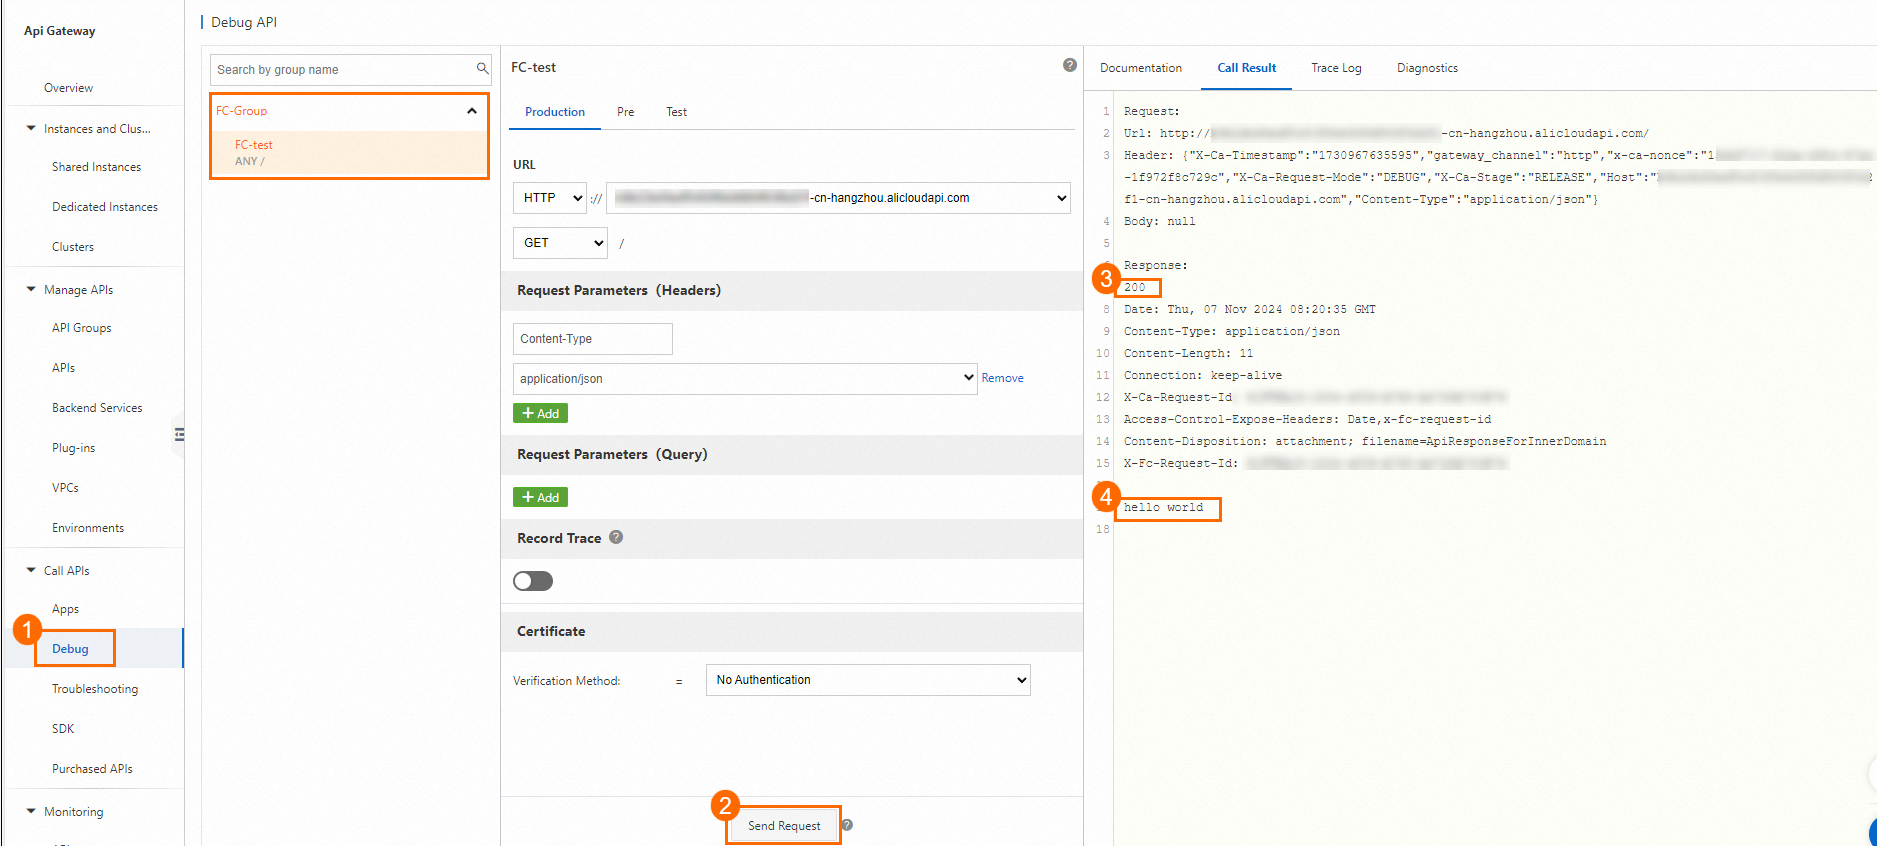
Task: Open APIs in the sidebar
Action: coord(63,368)
